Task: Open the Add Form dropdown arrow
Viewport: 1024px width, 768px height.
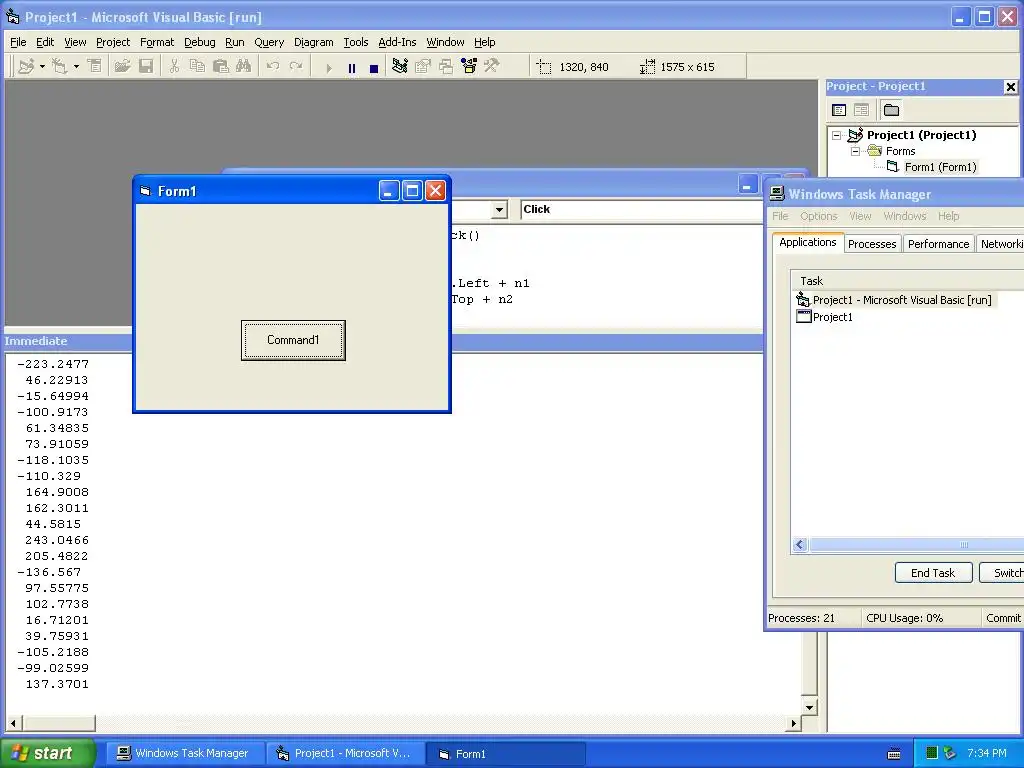Action: 76,67
